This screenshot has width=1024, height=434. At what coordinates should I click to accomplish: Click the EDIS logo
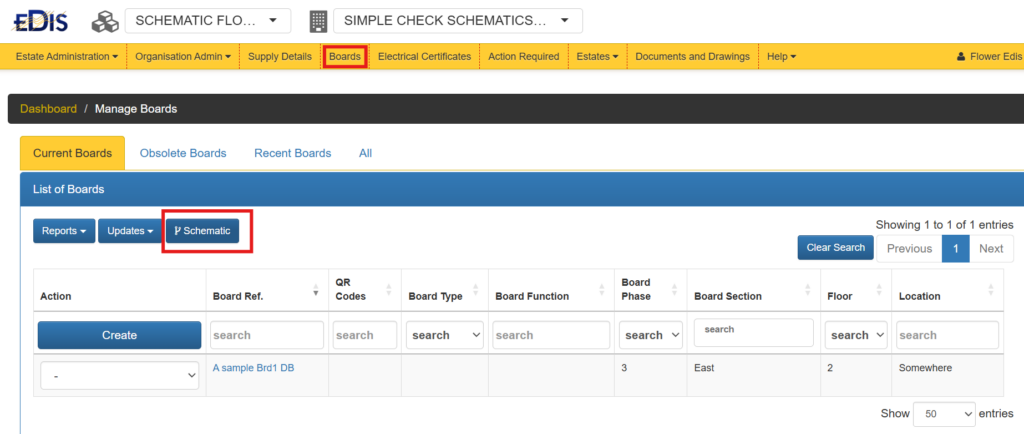pyautogui.click(x=40, y=20)
